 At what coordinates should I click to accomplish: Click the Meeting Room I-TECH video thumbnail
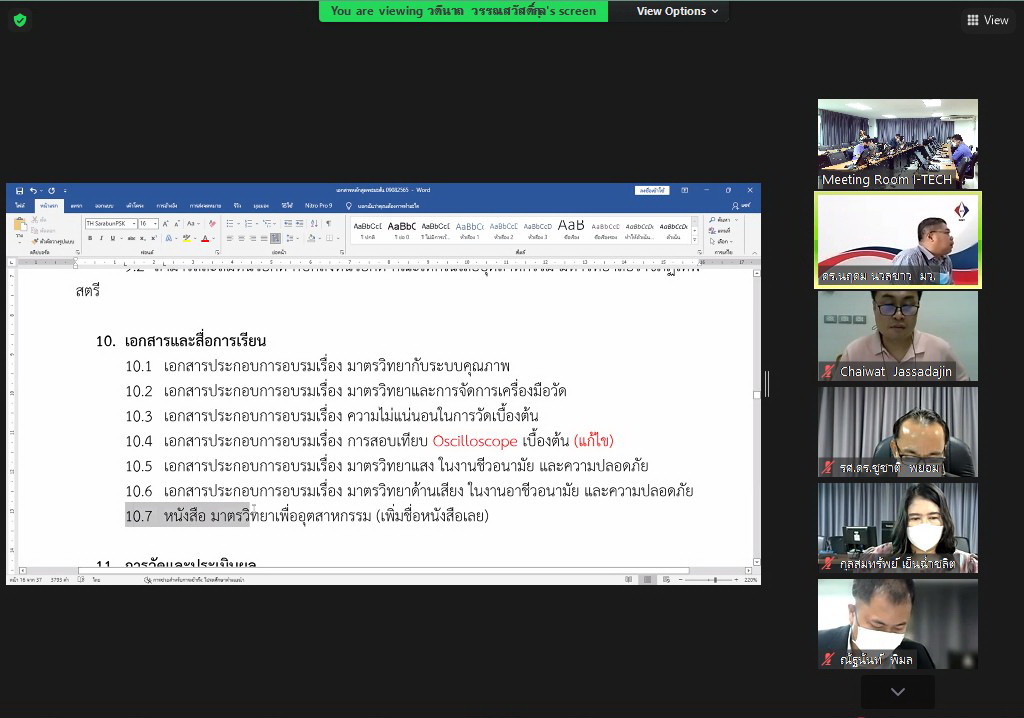pos(898,144)
